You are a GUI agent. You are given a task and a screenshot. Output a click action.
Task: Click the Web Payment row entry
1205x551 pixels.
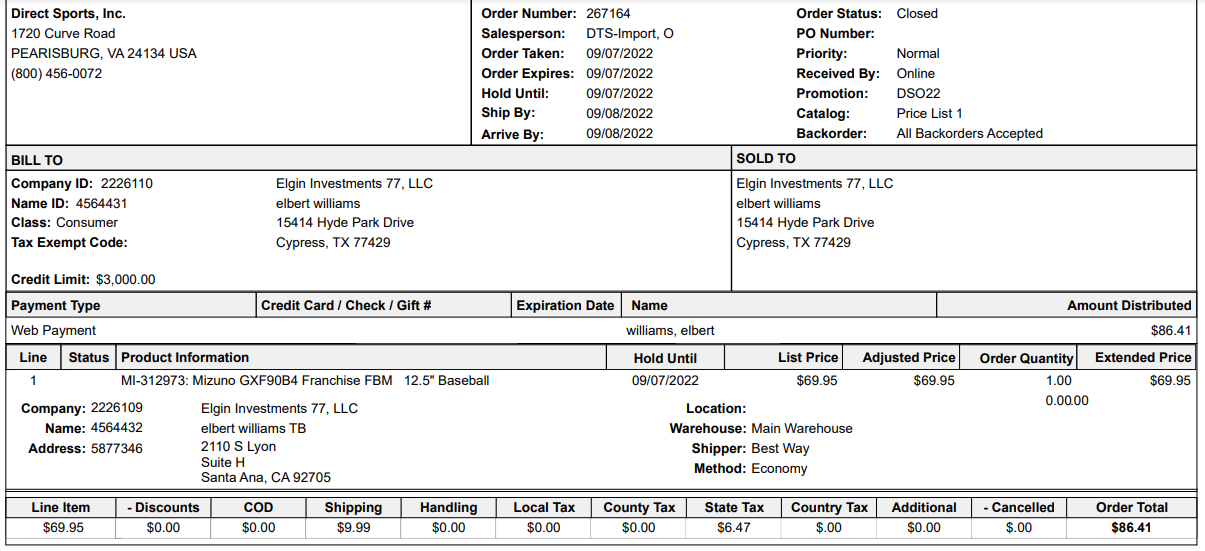click(54, 330)
